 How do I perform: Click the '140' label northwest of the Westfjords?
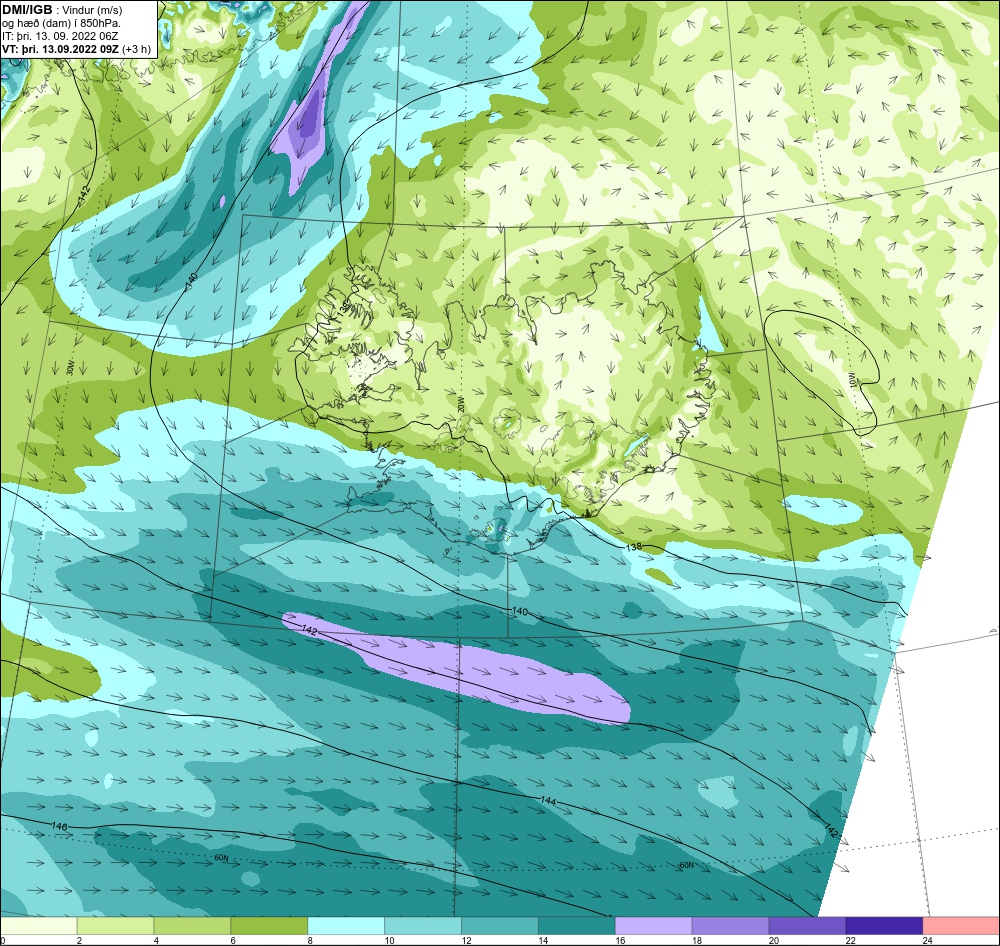(x=192, y=279)
